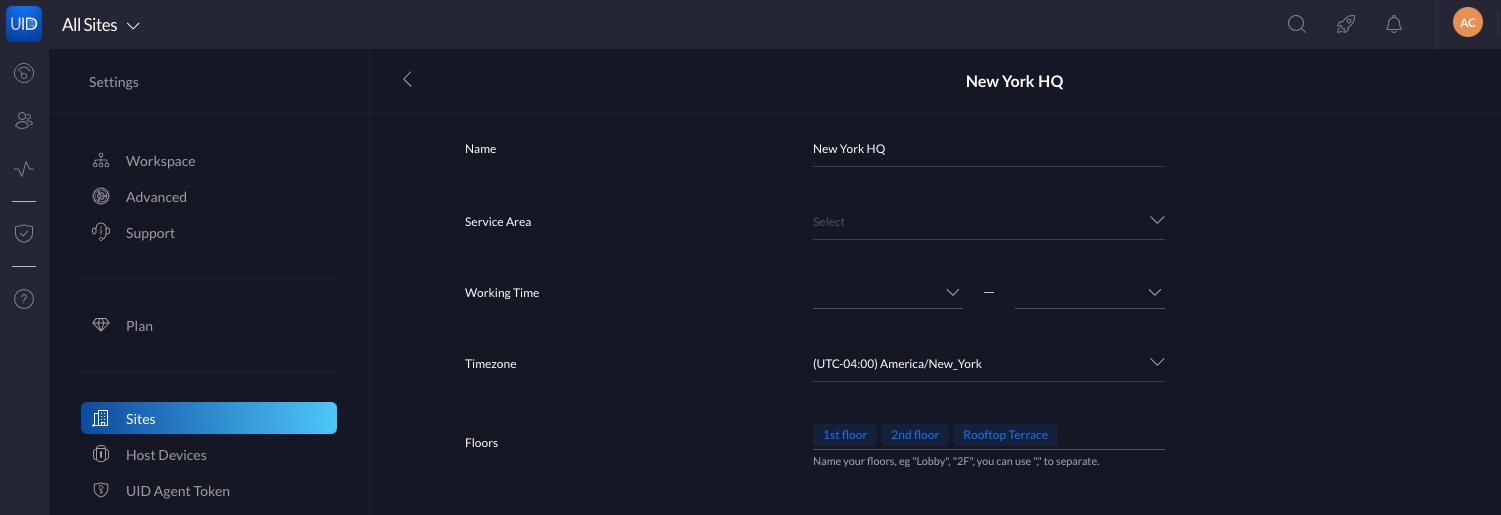Open the search magnifier icon
Image resolution: width=1501 pixels, height=515 pixels.
pos(1297,24)
